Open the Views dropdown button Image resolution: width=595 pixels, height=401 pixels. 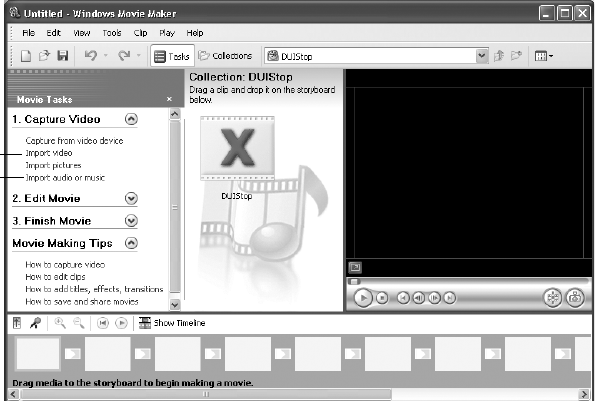point(543,56)
